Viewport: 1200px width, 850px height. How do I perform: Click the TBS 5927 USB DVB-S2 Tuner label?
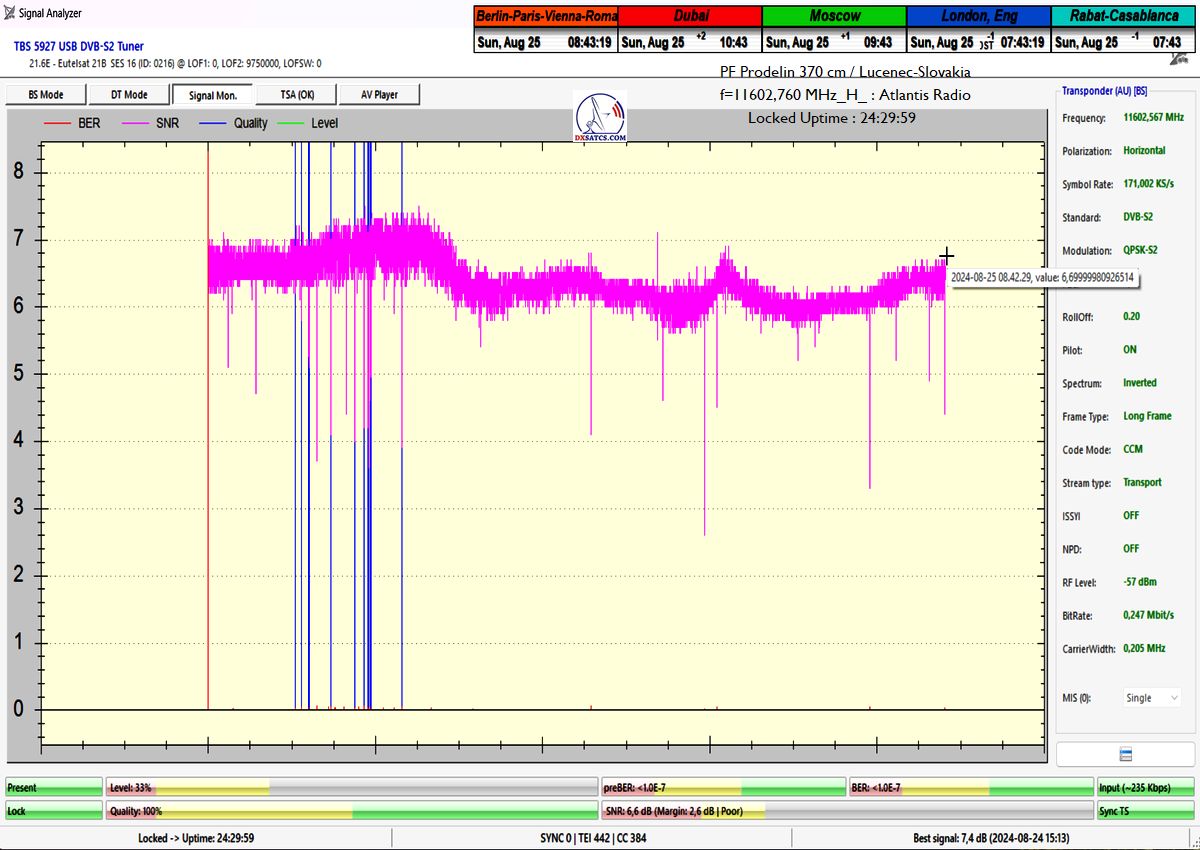(x=78, y=46)
